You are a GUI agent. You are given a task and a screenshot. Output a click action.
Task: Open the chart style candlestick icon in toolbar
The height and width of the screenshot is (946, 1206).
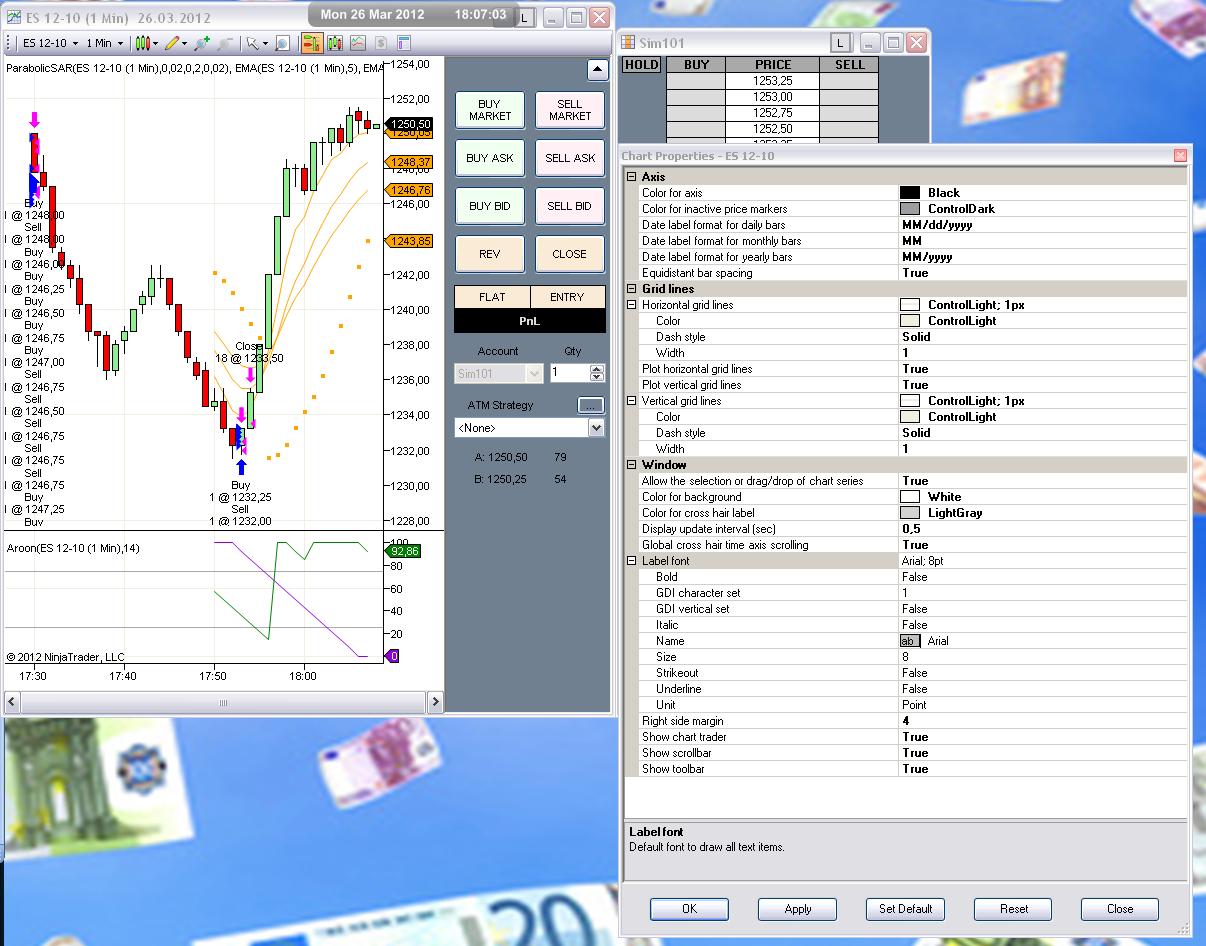tap(143, 43)
